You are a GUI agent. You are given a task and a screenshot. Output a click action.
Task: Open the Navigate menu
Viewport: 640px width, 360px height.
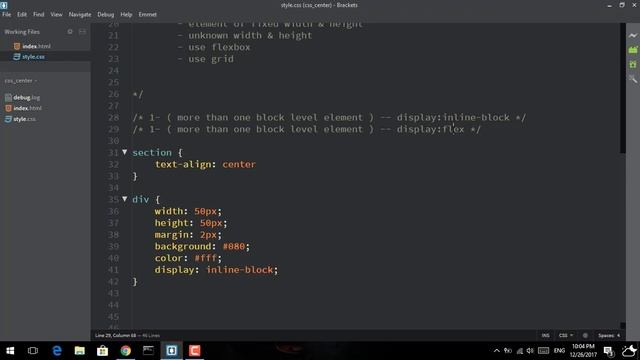(80, 14)
